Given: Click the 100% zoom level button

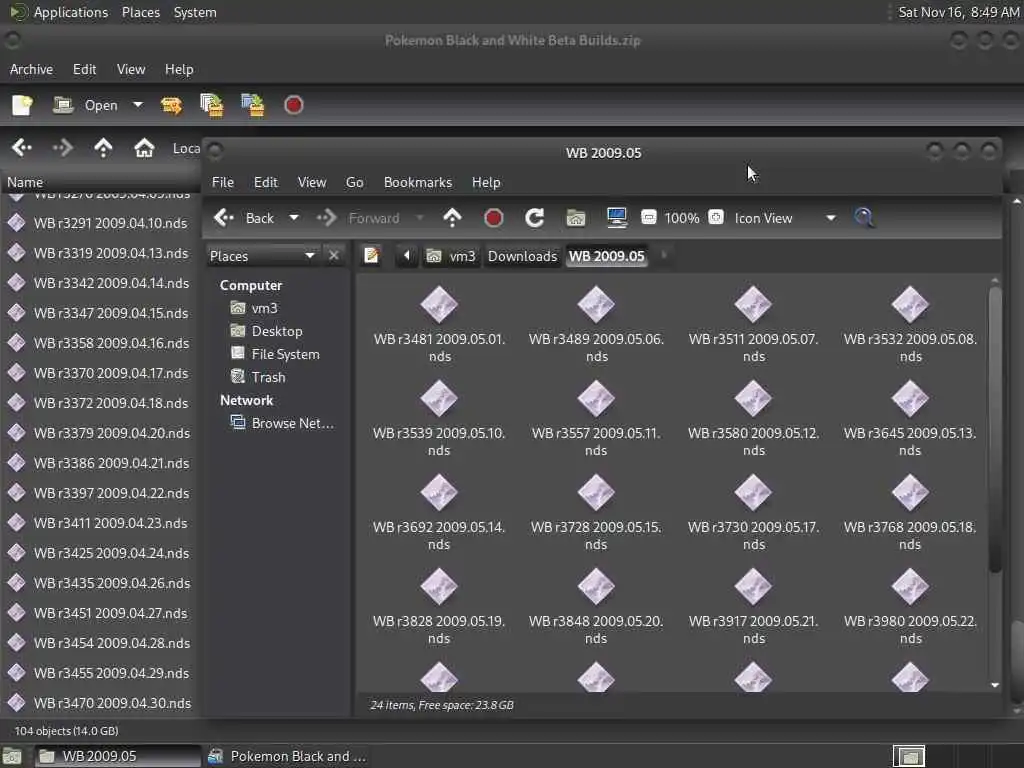Looking at the screenshot, I should [x=682, y=218].
